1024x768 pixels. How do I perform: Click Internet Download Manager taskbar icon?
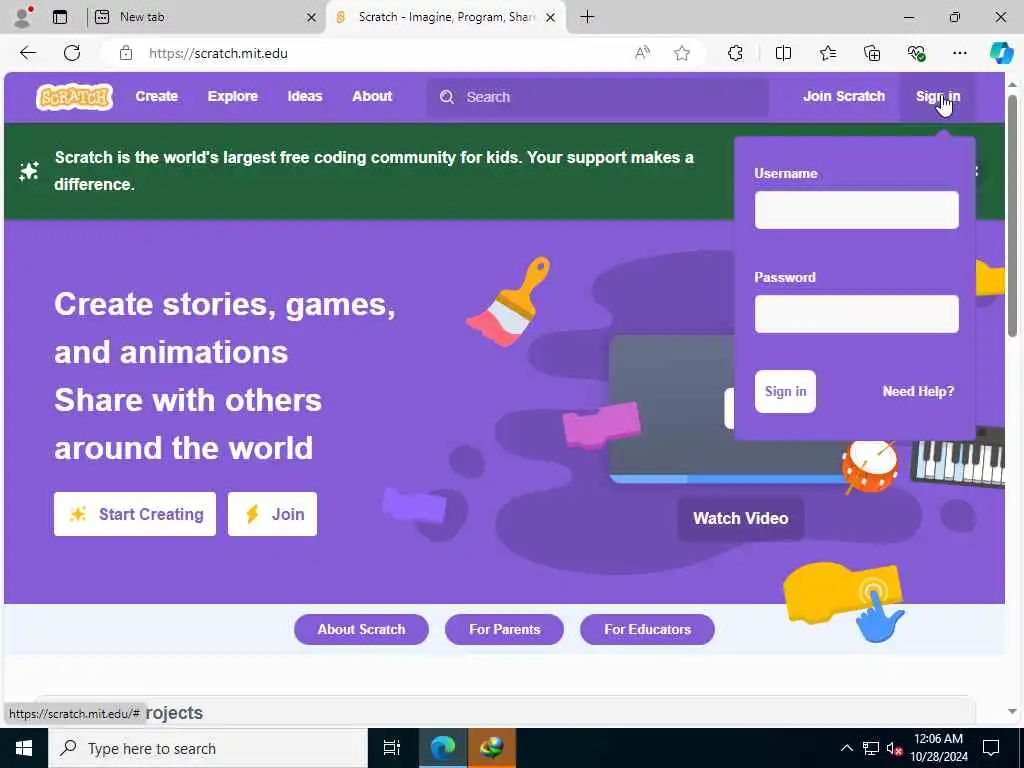(492, 748)
